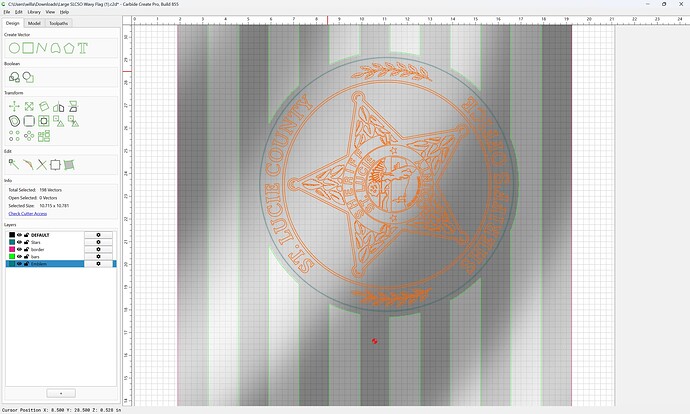Click the Check Cutter Access link

tap(28, 213)
